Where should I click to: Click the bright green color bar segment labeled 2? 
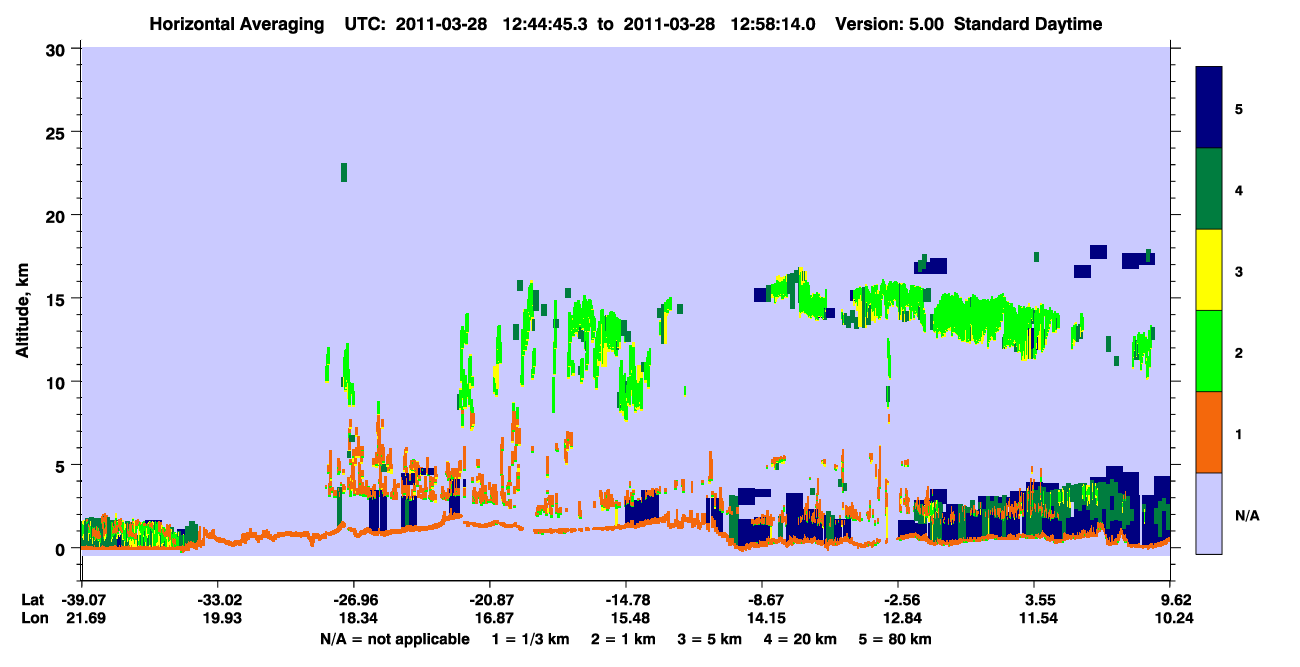click(1209, 351)
